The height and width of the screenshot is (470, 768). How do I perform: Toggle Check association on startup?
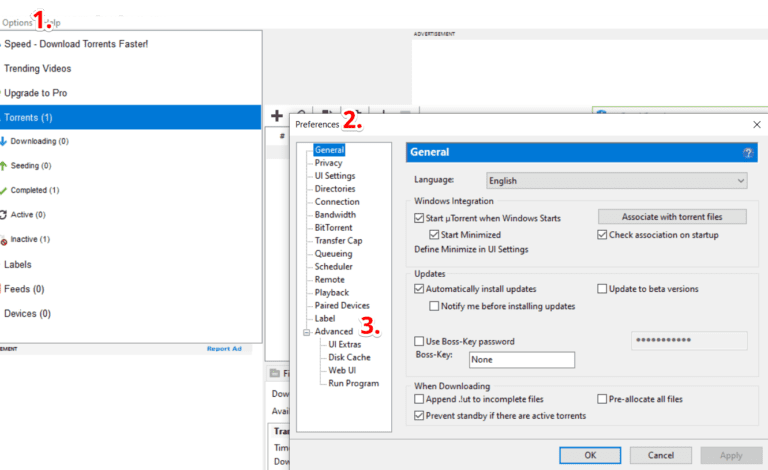tap(602, 235)
